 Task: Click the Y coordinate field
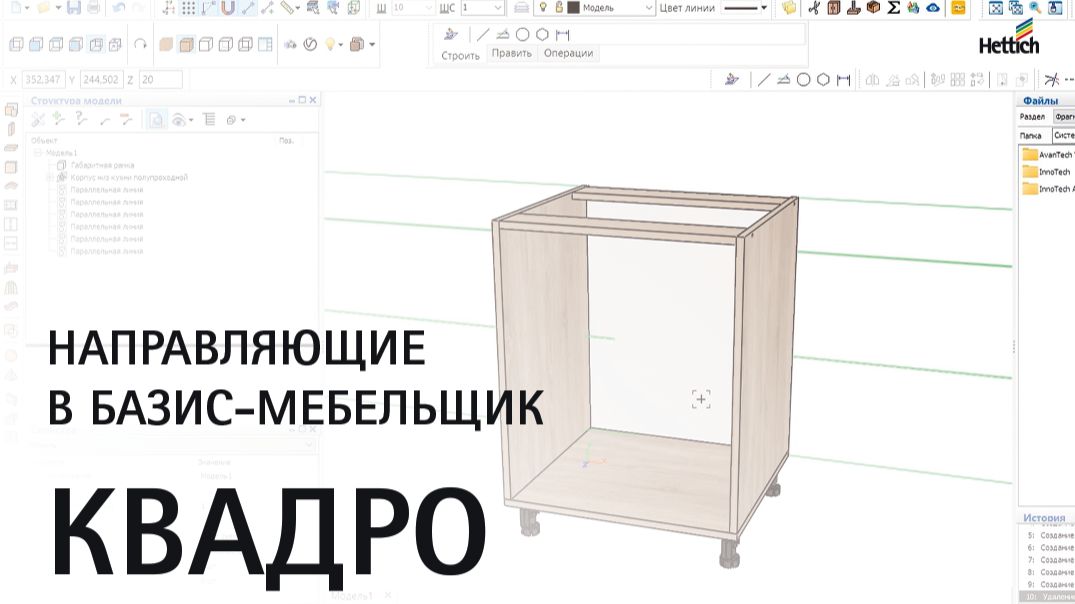[101, 80]
